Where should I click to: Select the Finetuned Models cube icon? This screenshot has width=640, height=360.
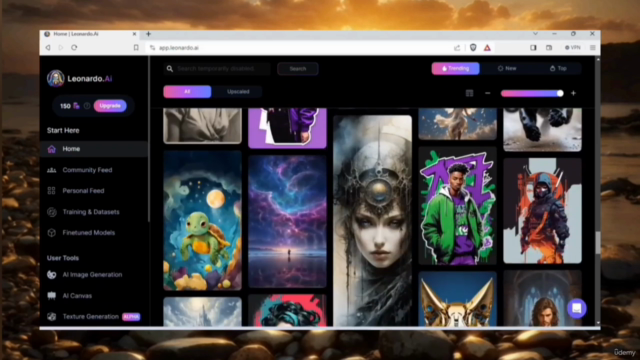51,233
